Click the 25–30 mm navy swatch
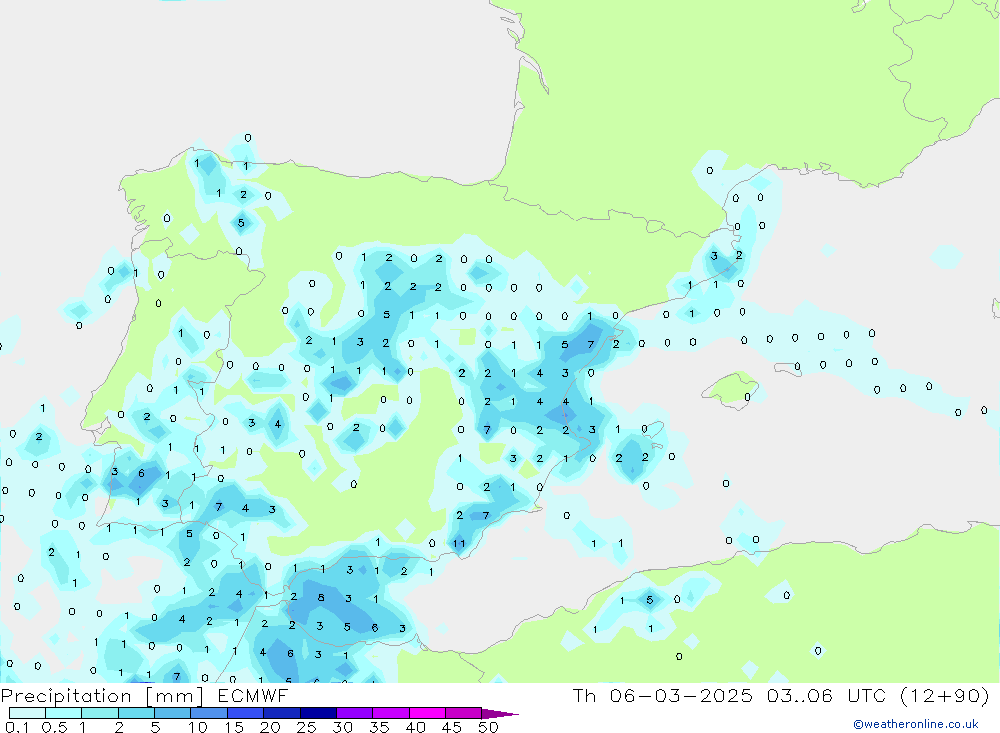This screenshot has width=1000, height=733. (x=318, y=713)
